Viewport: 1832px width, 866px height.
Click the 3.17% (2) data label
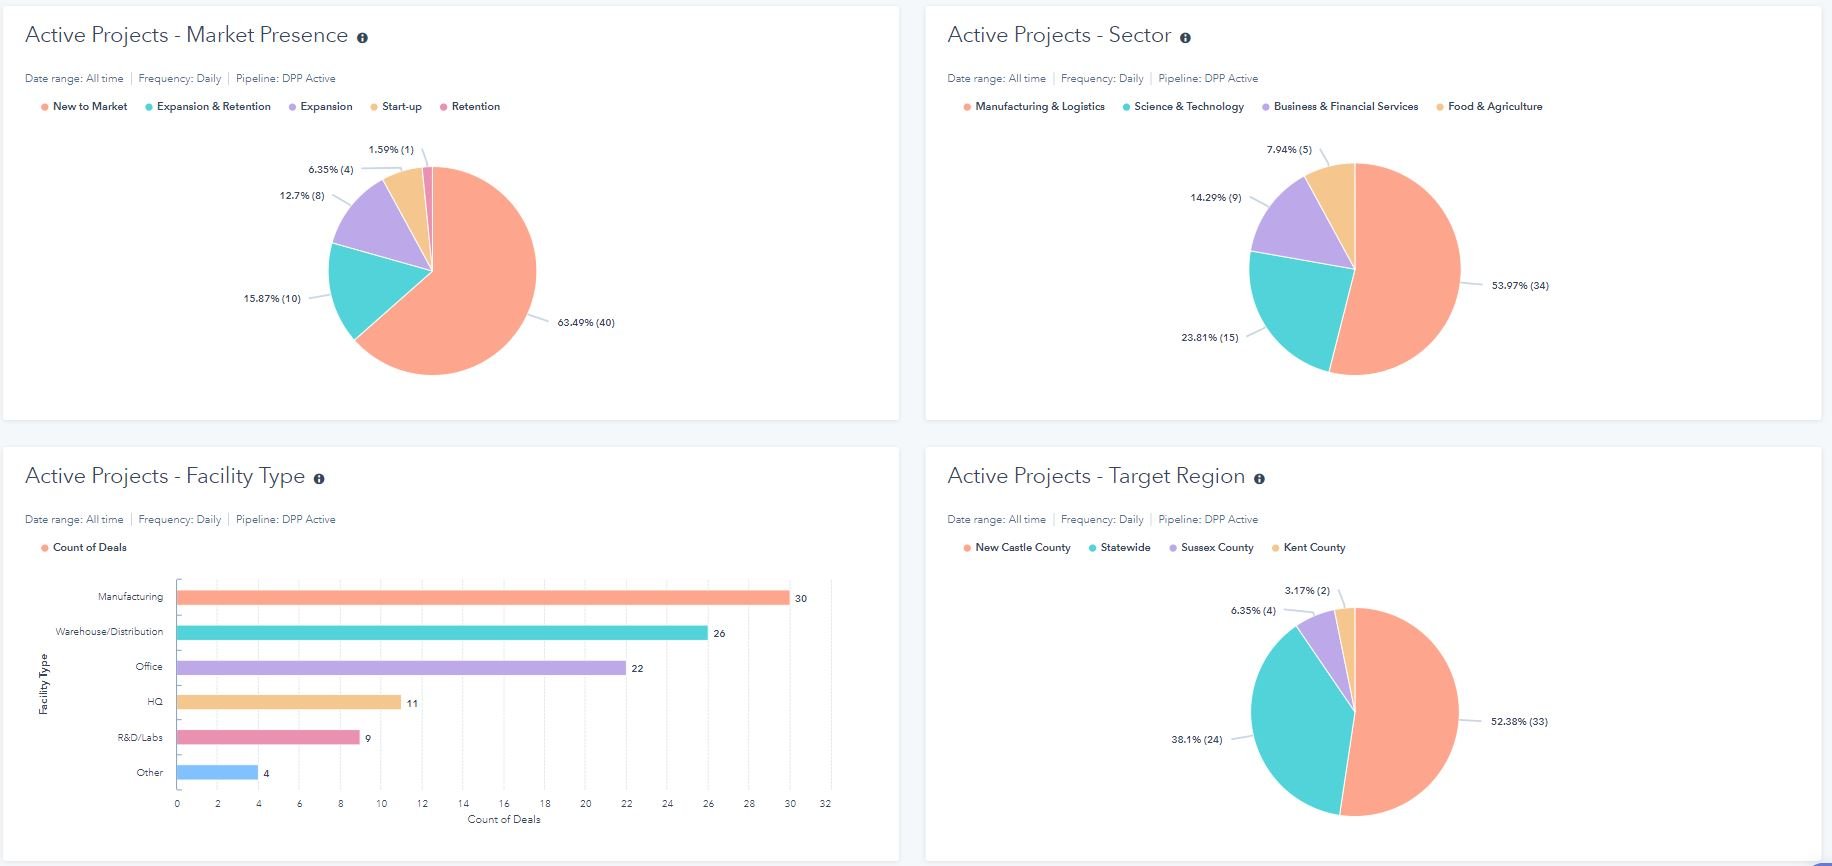tap(1307, 591)
